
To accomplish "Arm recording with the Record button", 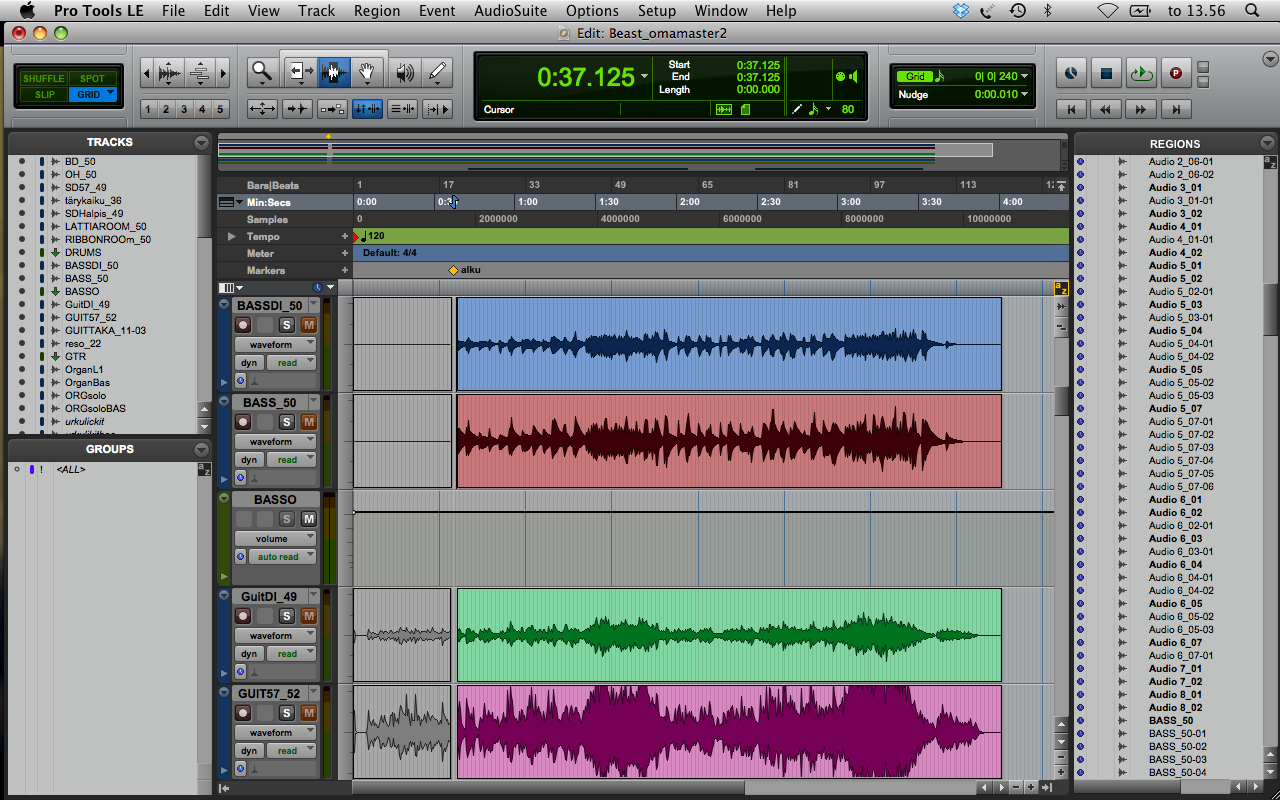I will click(x=1175, y=73).
